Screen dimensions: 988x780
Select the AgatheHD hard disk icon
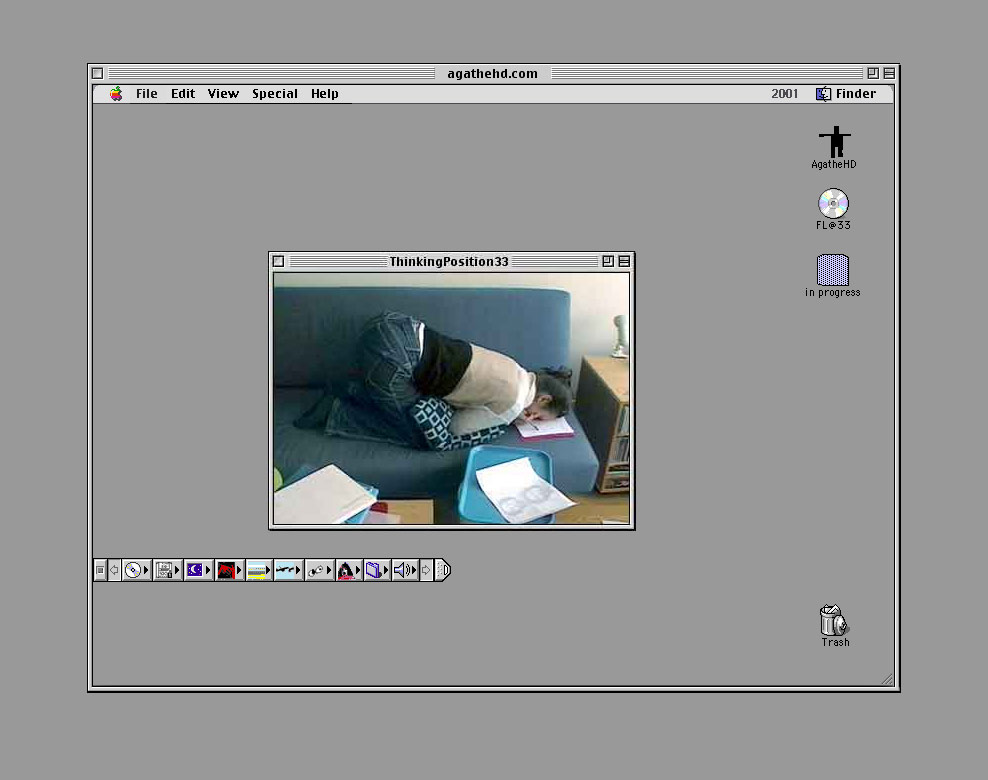coord(834,147)
